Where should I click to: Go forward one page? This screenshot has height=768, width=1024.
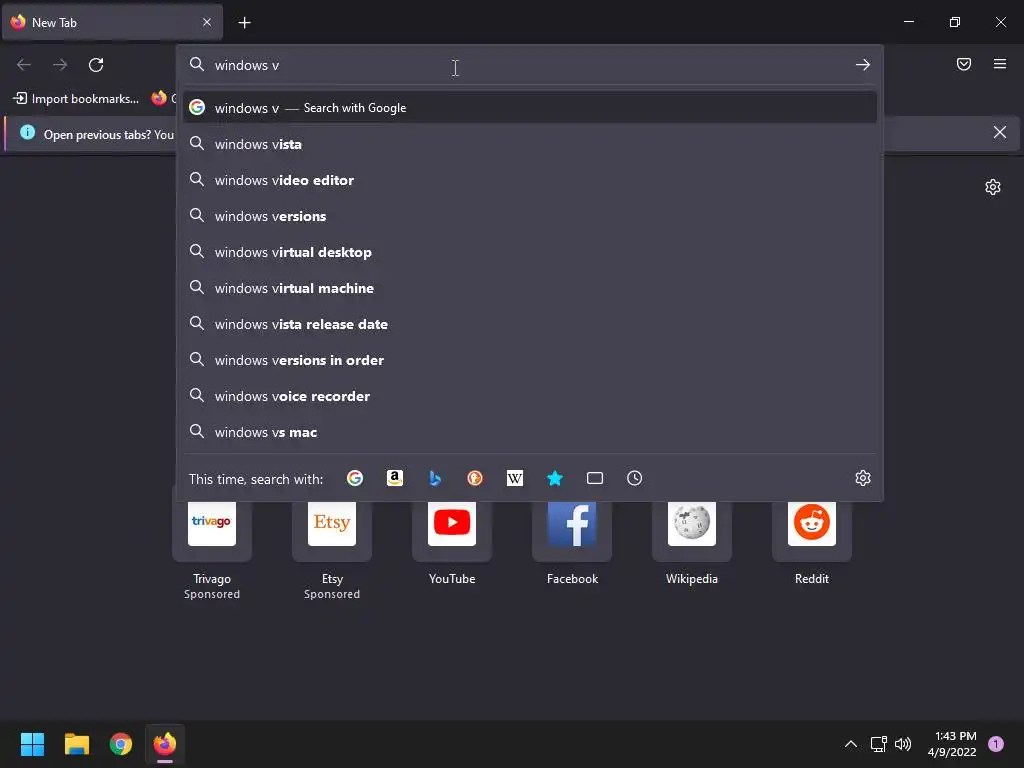60,65
